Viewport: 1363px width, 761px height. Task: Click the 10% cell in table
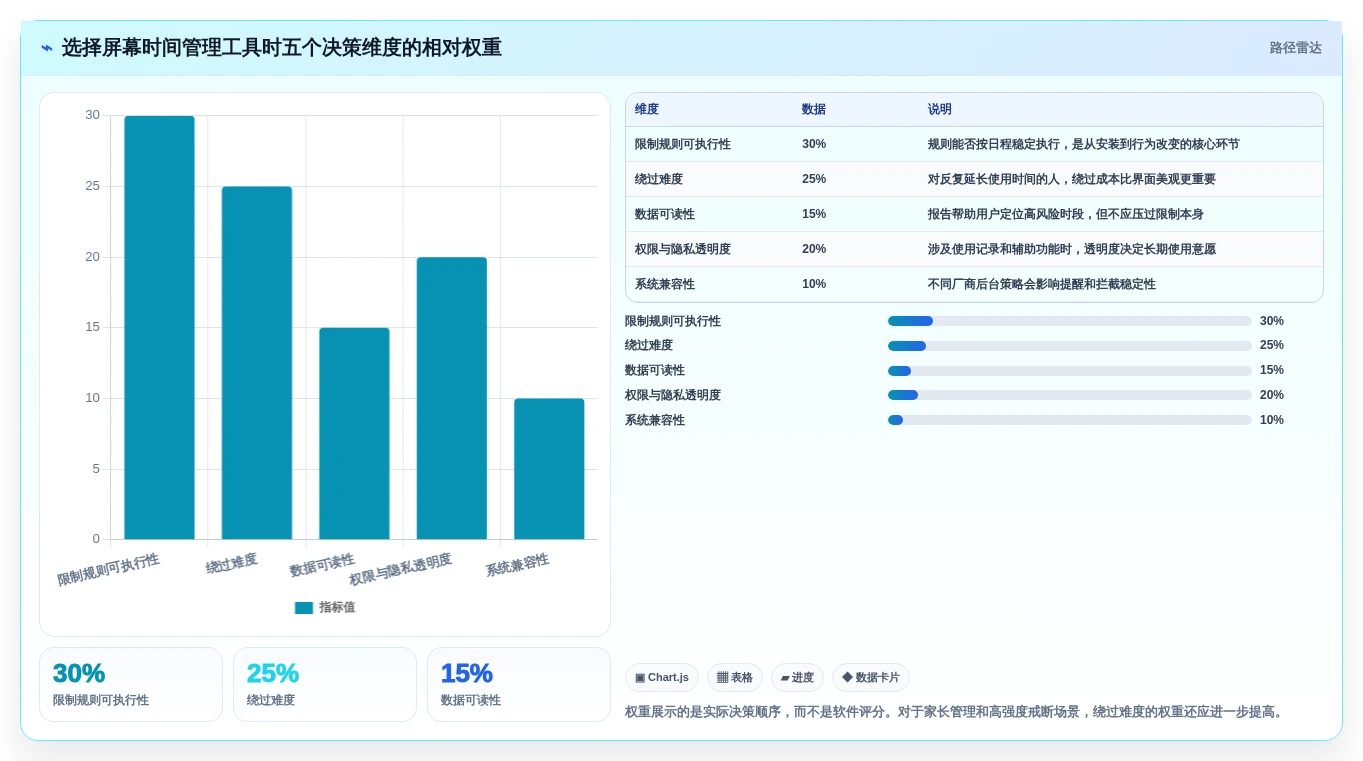coord(814,285)
